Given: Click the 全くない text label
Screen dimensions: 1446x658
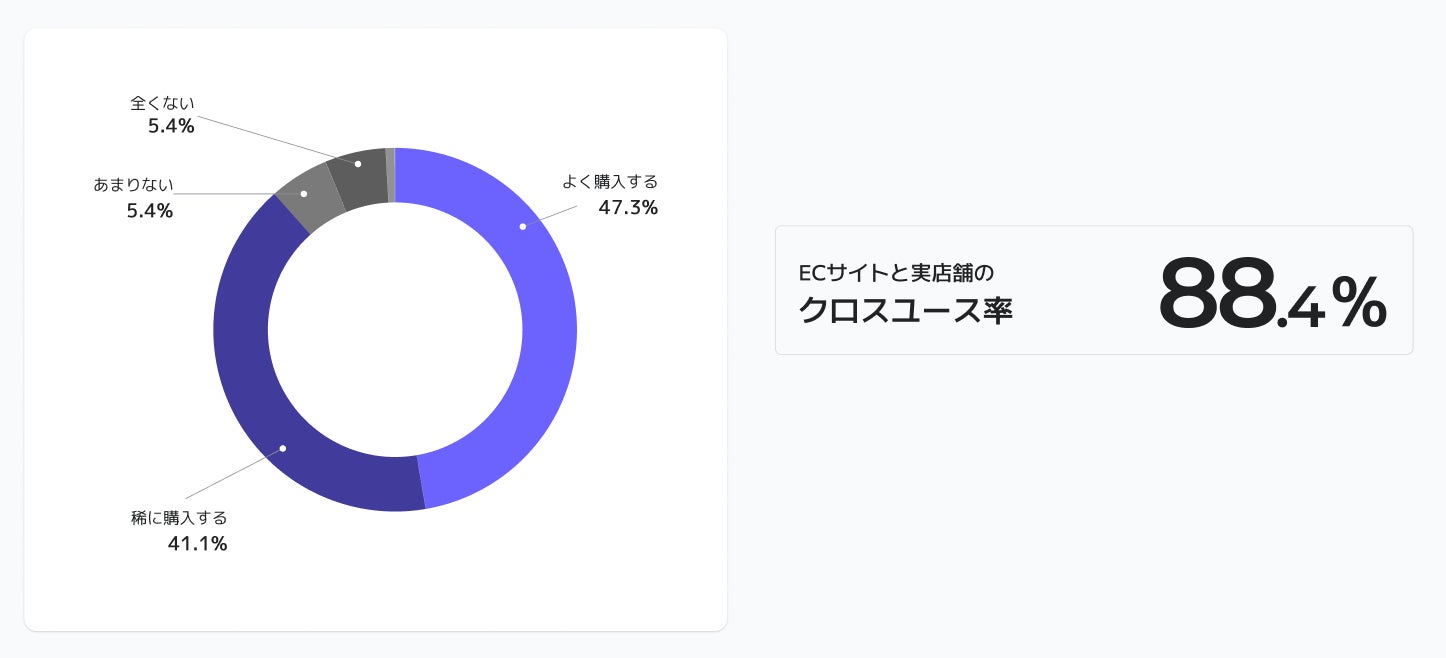Looking at the screenshot, I should pyautogui.click(x=162, y=103).
